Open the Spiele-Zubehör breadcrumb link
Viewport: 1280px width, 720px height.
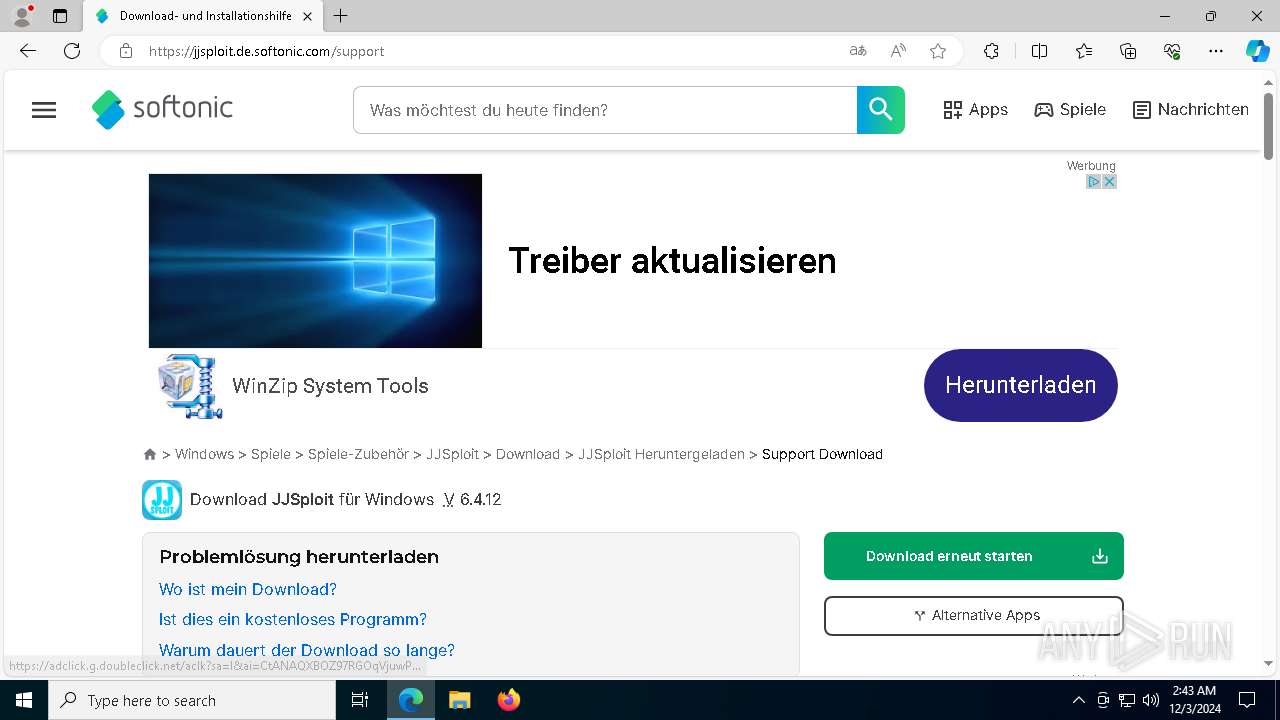(x=358, y=454)
